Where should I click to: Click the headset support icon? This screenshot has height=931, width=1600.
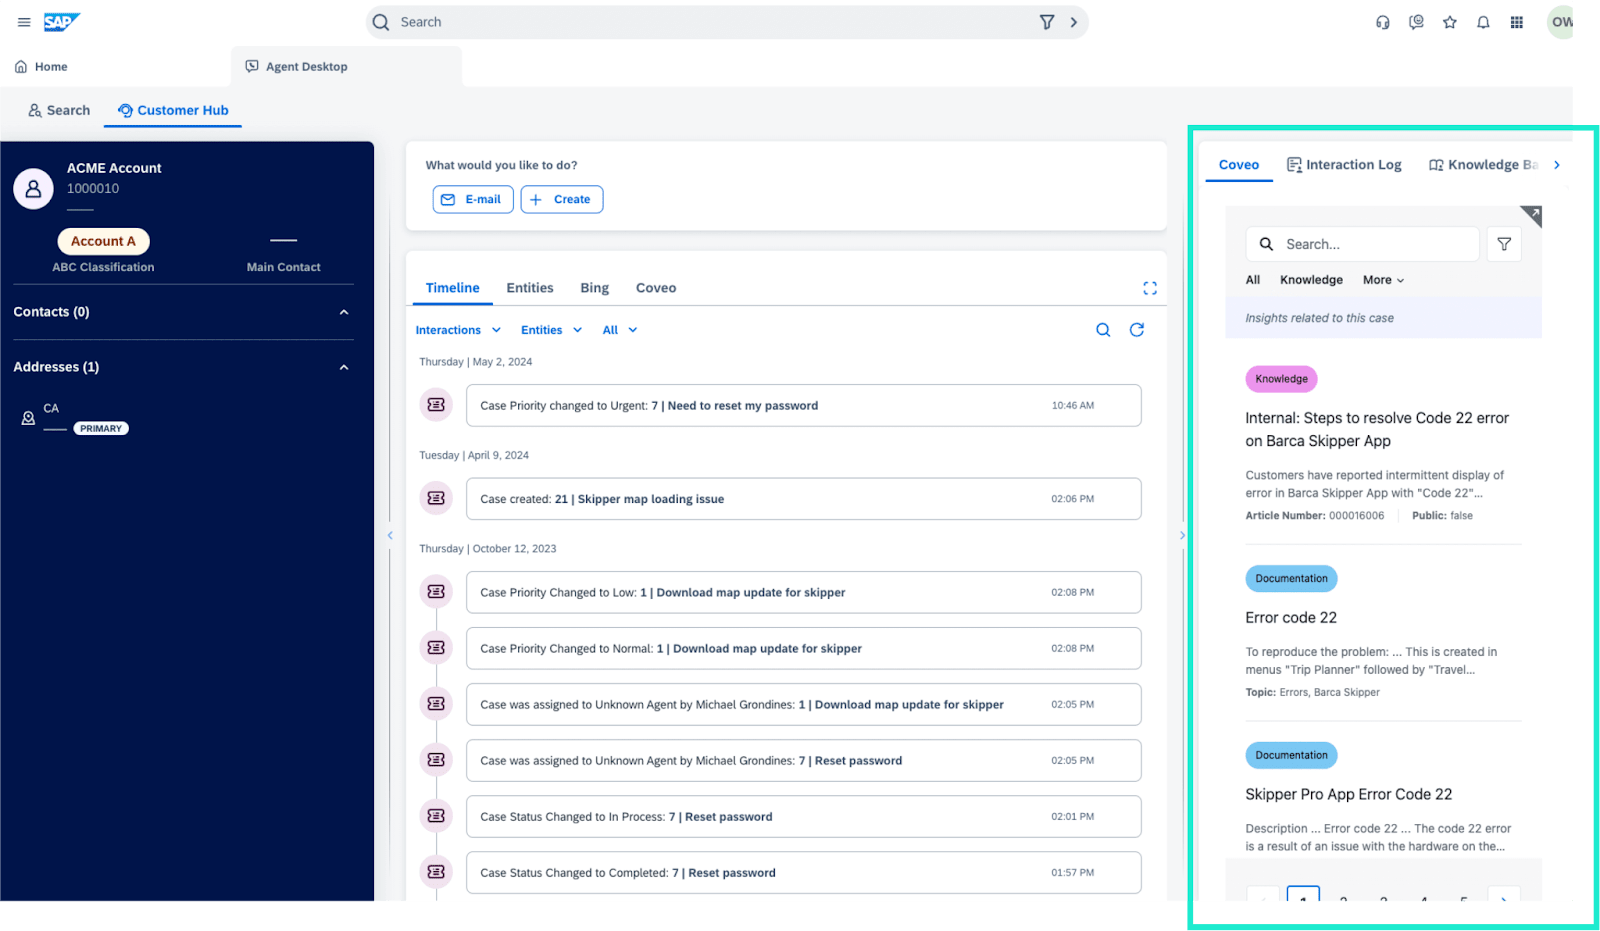click(1383, 22)
